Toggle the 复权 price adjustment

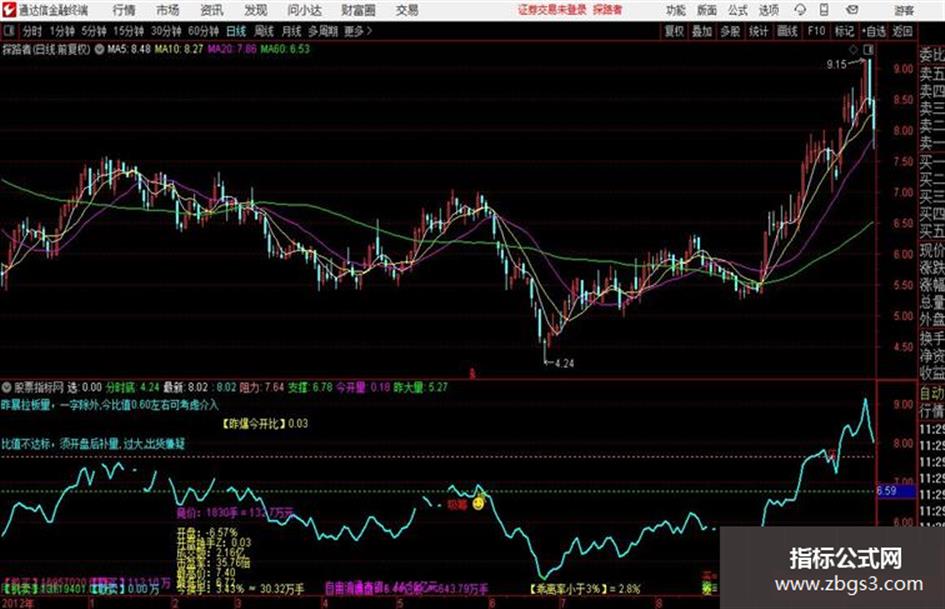(674, 31)
